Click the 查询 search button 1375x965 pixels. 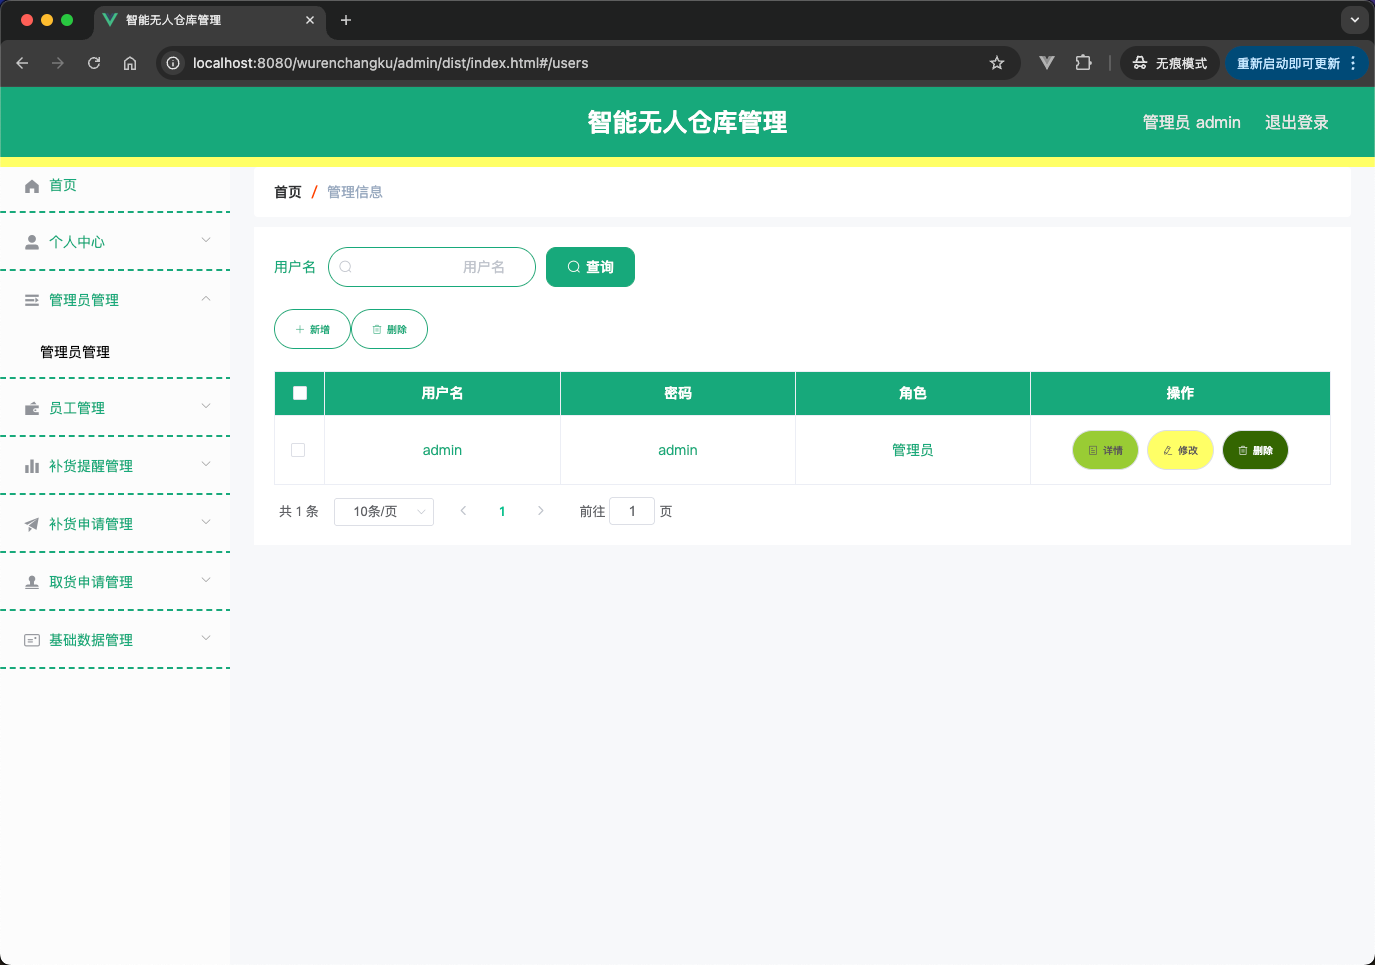(x=590, y=267)
